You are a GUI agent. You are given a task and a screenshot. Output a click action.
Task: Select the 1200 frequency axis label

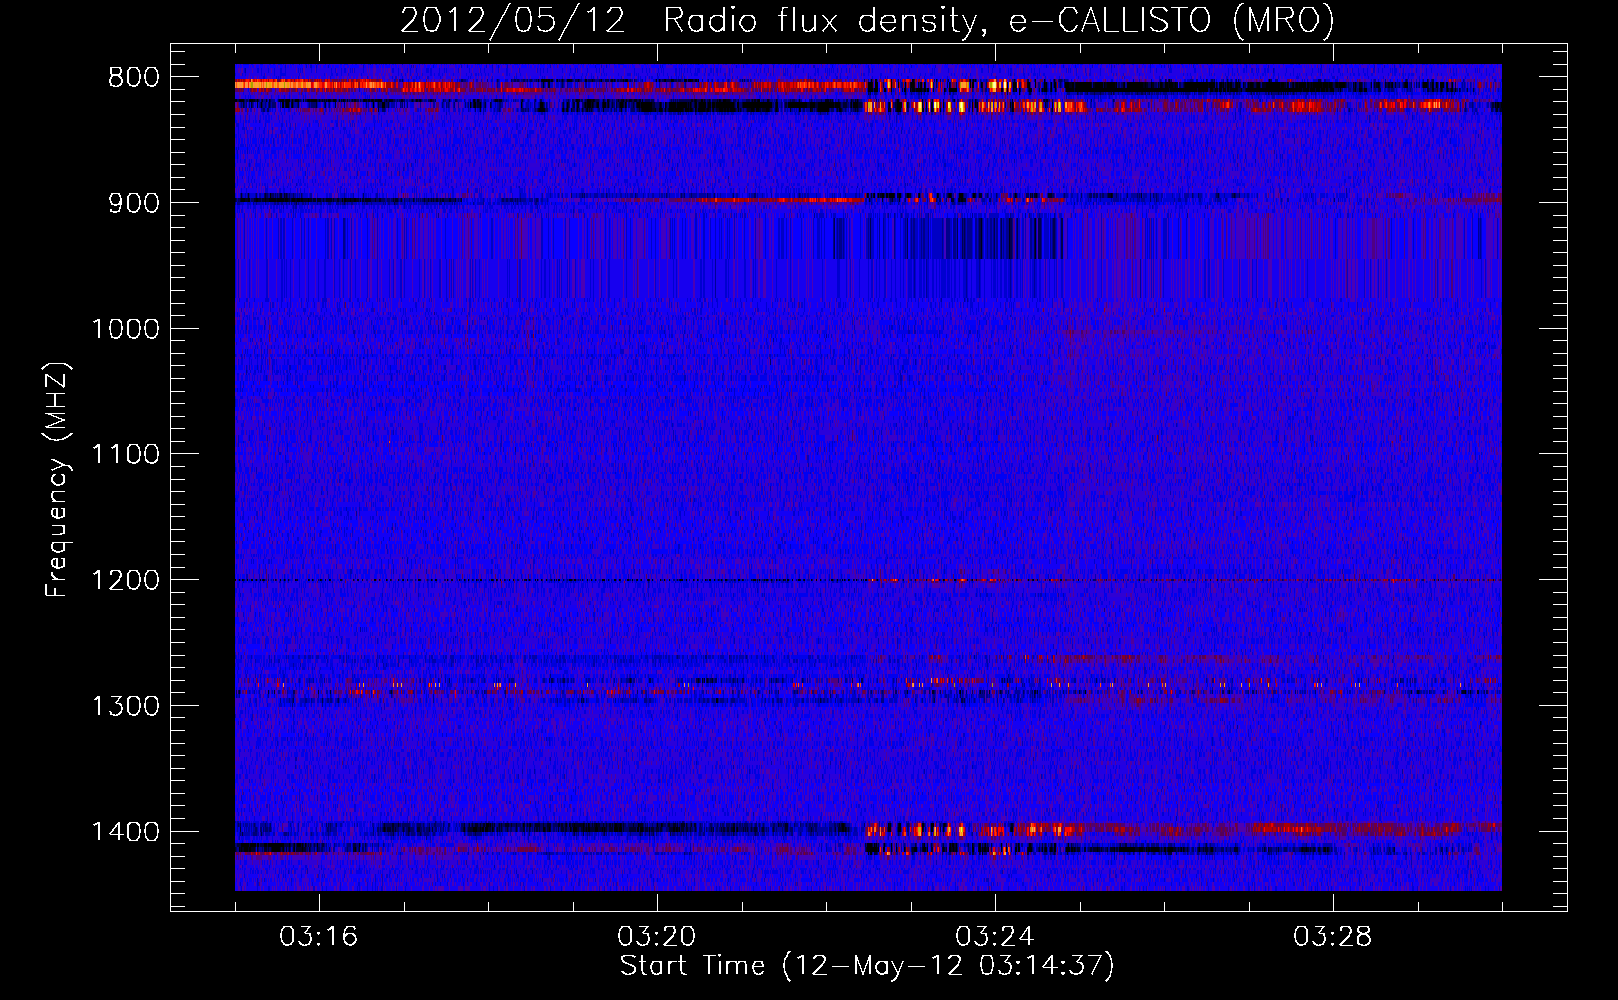[x=125, y=581]
